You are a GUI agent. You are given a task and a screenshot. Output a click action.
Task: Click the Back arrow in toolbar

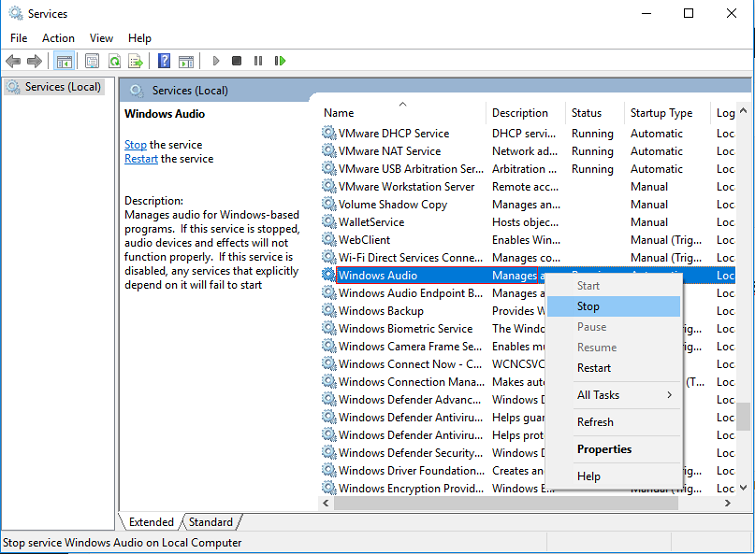pos(13,61)
